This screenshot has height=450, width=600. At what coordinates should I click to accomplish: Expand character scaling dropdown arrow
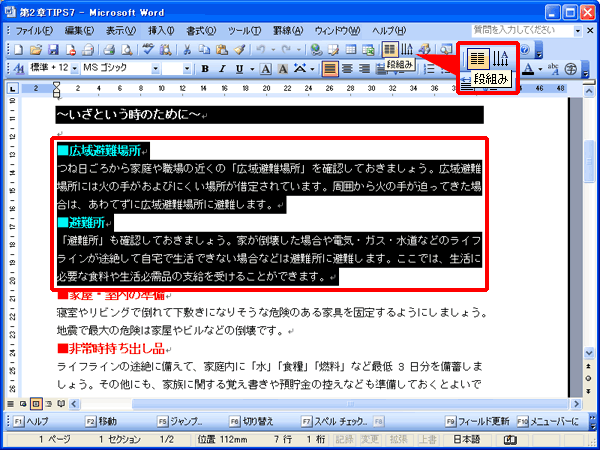click(x=313, y=69)
